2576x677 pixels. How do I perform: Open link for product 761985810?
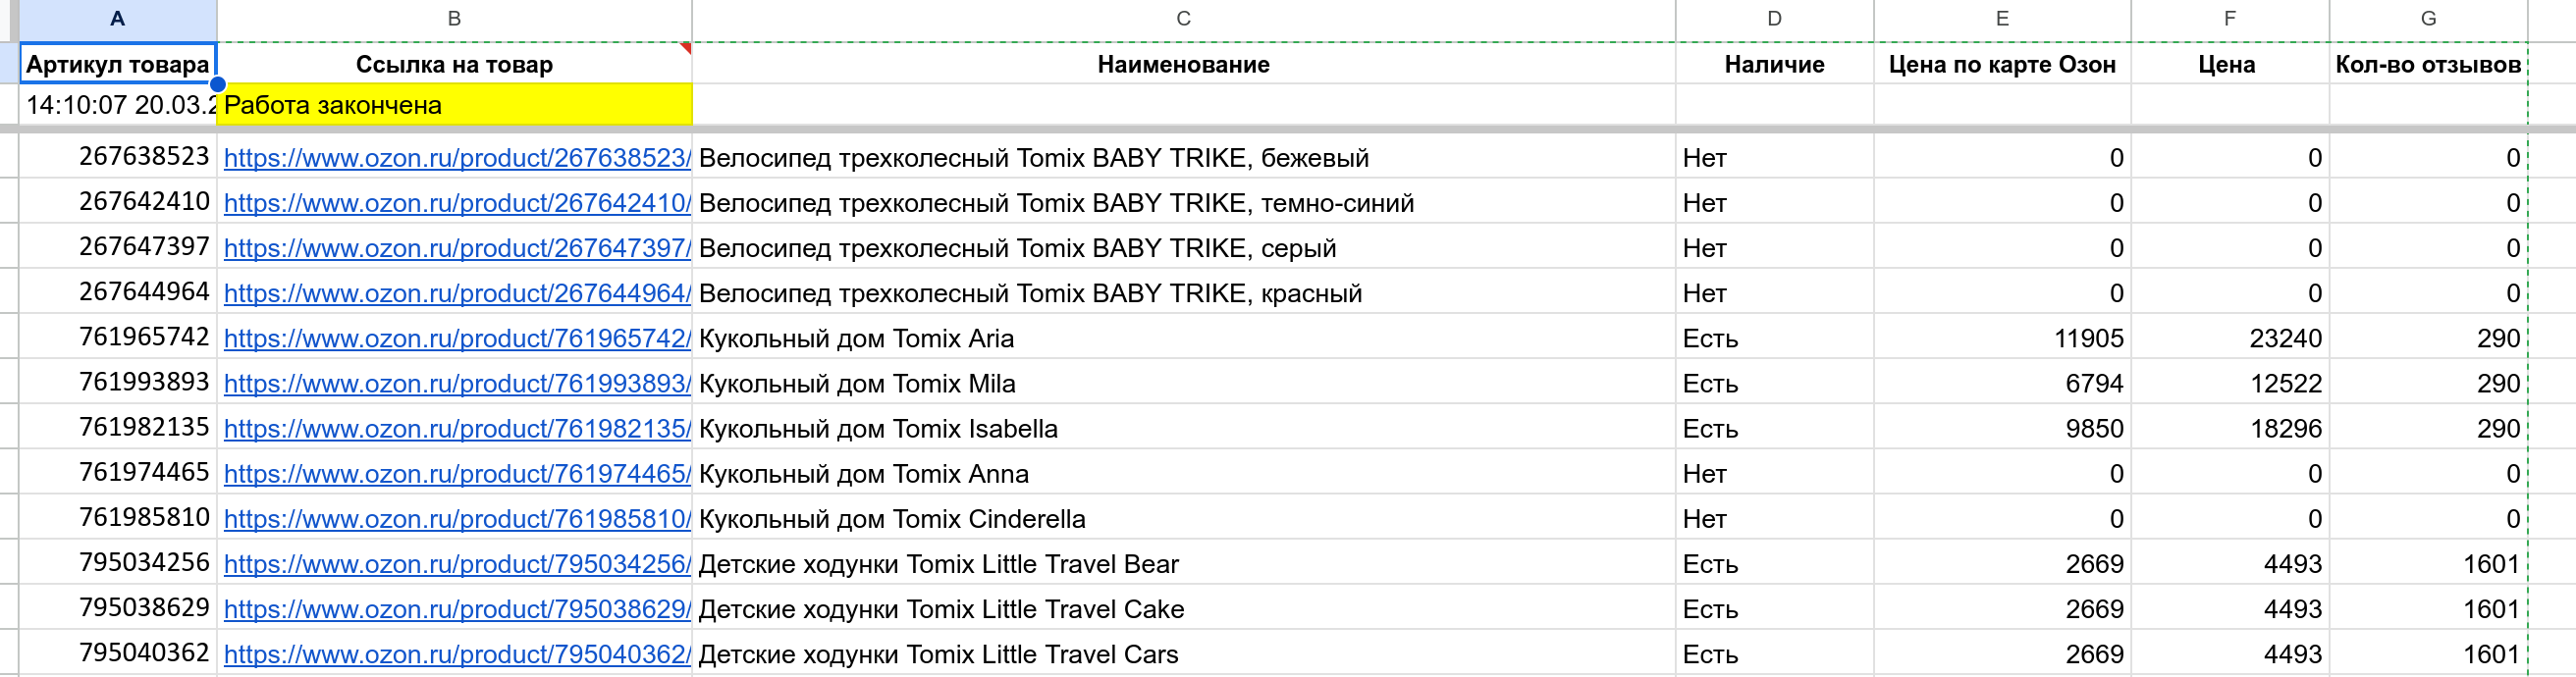tap(457, 520)
